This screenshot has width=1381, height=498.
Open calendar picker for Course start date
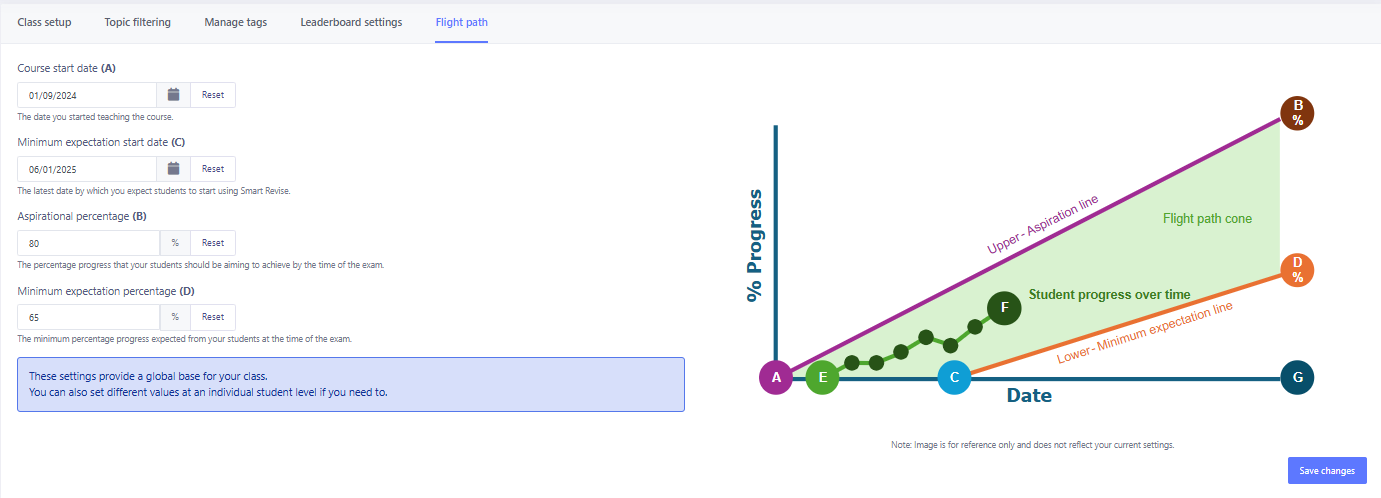point(173,95)
